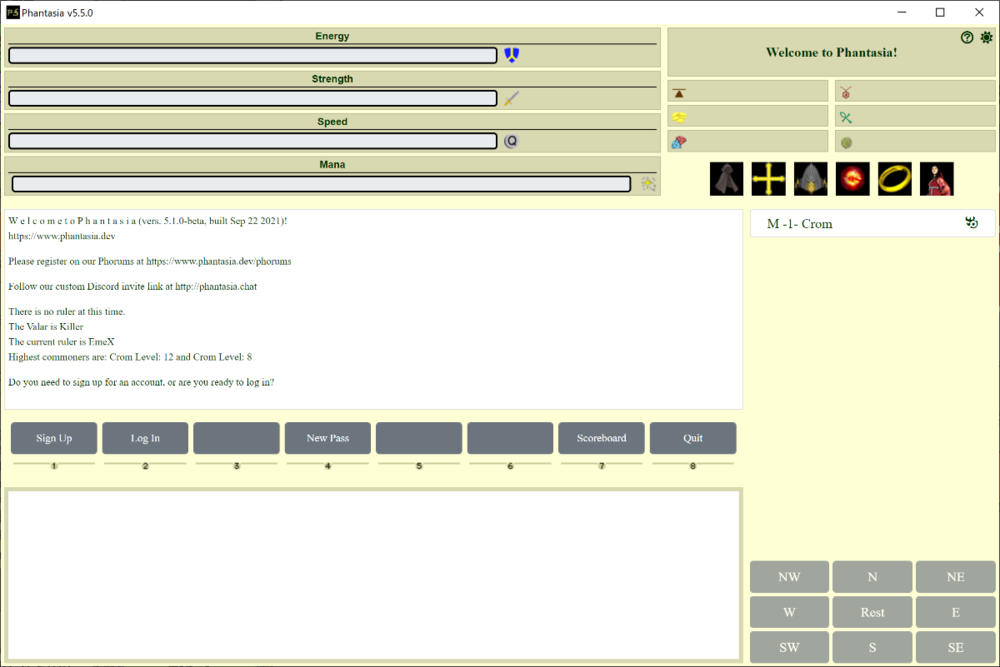Viewport: 1000px width, 667px height.
Task: Click the chainmail helmet crown icon
Action: point(811,179)
